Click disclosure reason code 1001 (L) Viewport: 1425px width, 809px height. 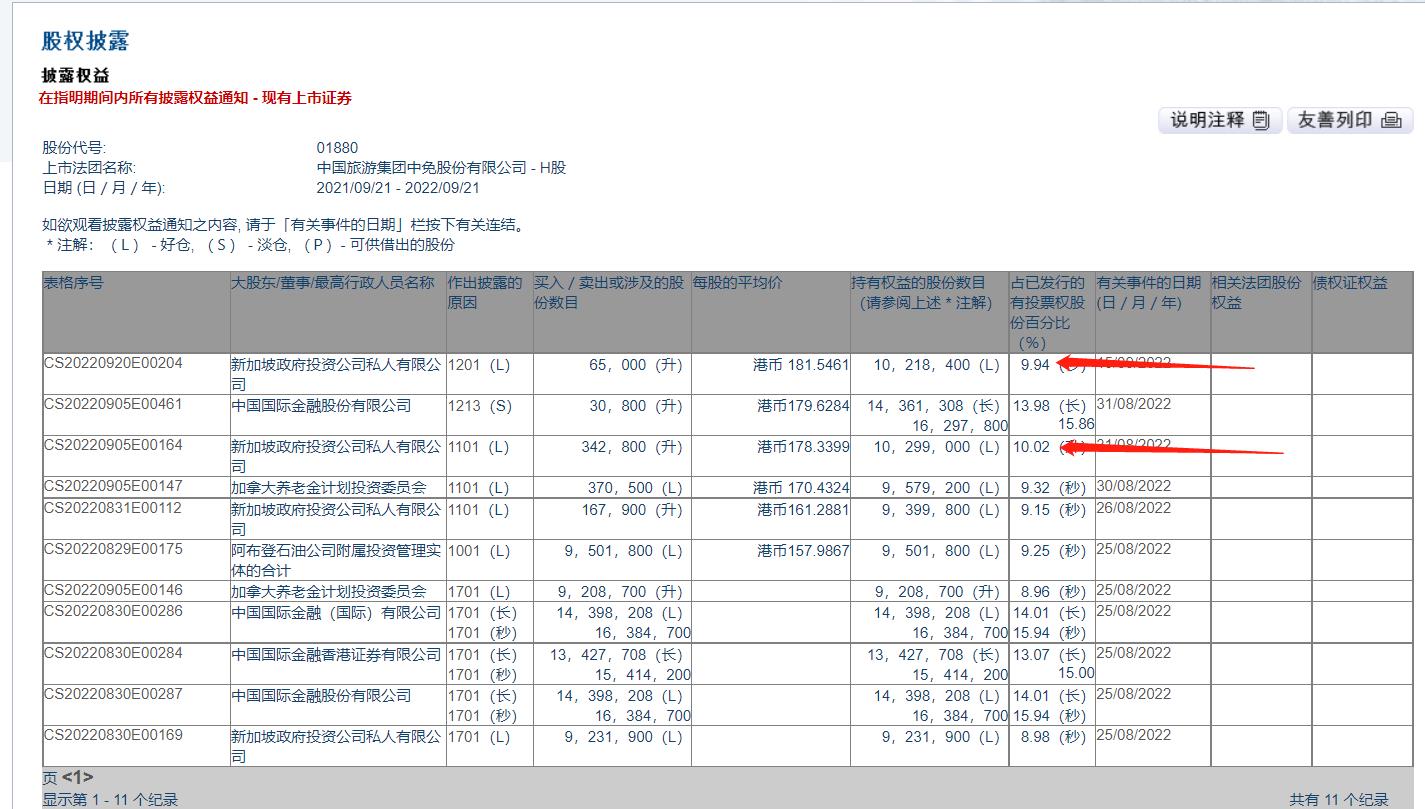pyautogui.click(x=479, y=550)
